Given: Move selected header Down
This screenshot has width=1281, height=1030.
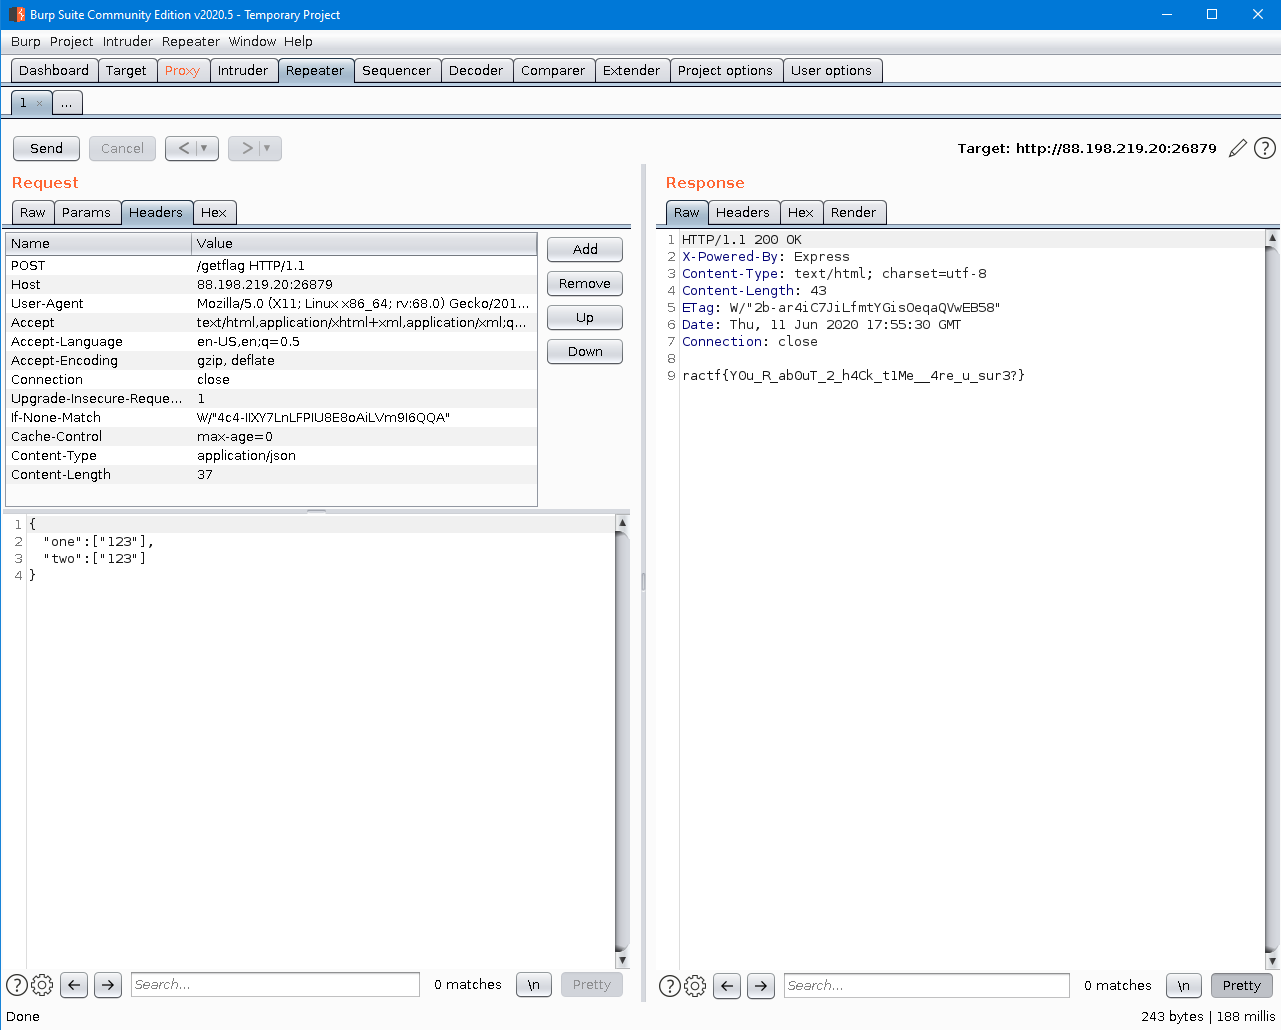Looking at the screenshot, I should point(585,352).
